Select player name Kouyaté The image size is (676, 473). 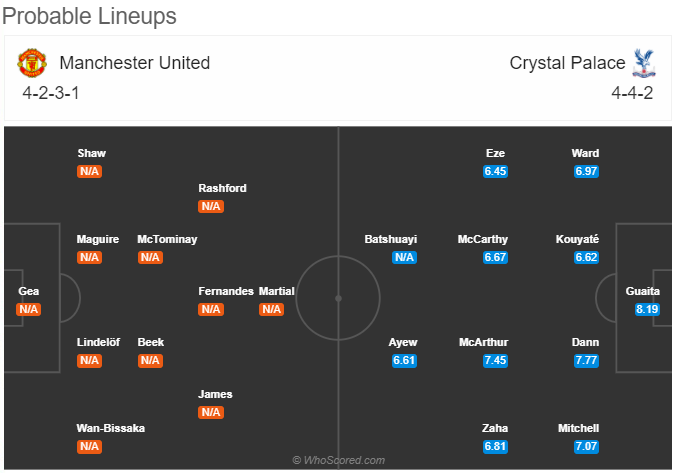click(577, 239)
